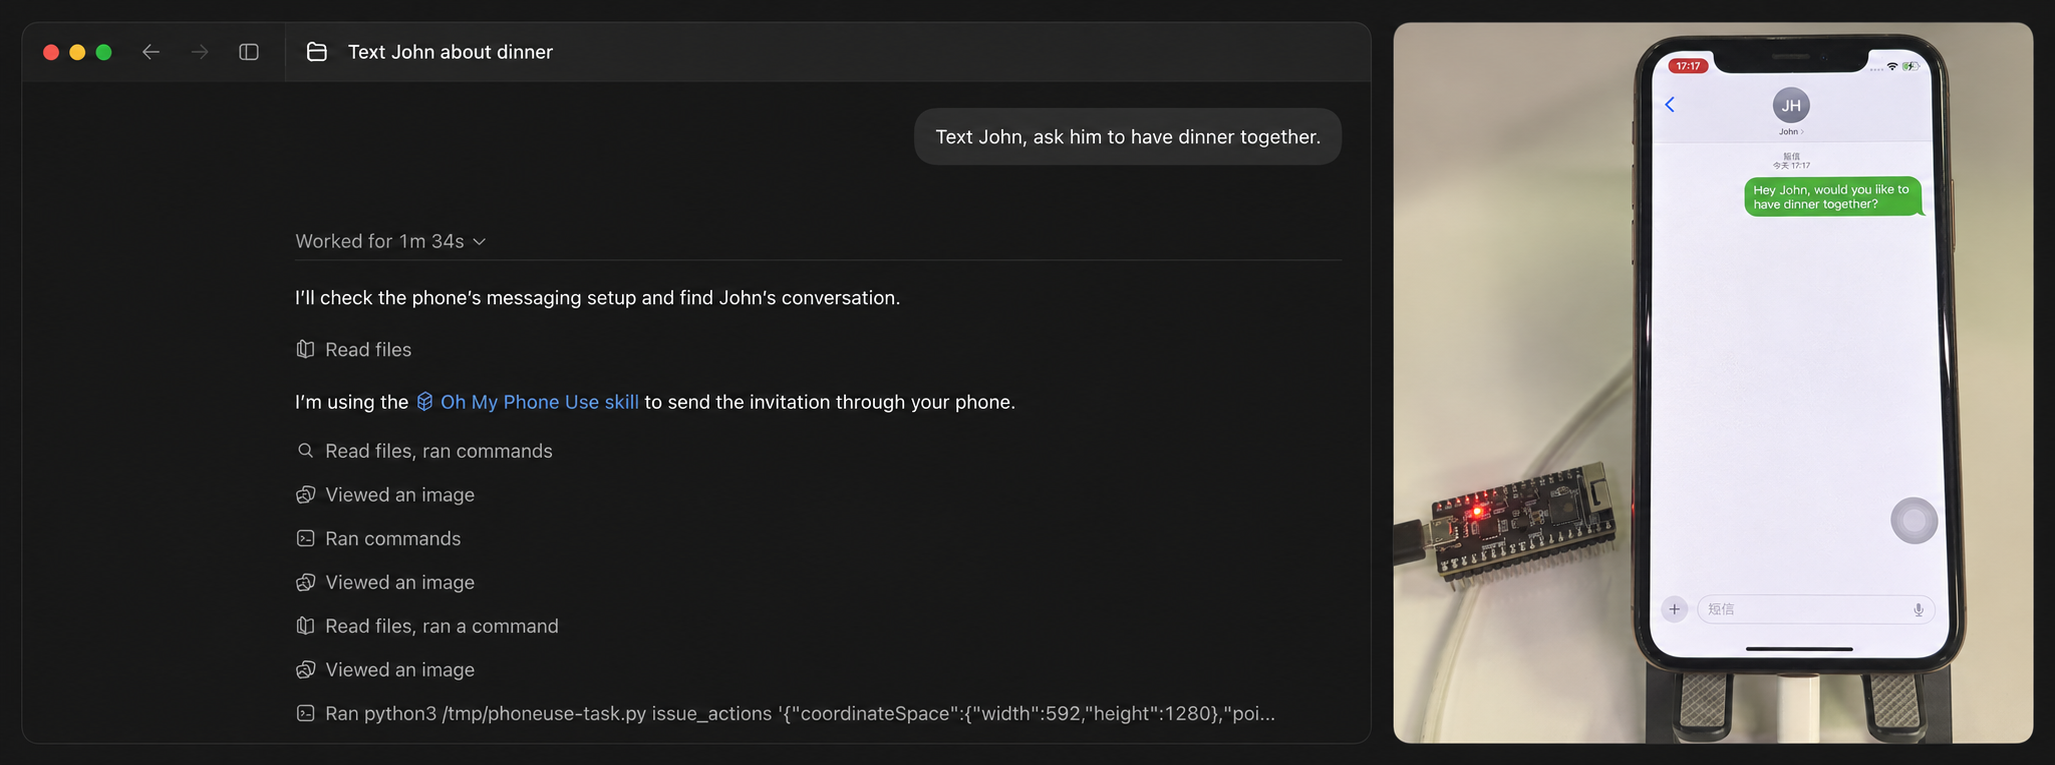This screenshot has height=765, width=2055.
Task: Tap the back chevron on the phone screen
Action: (x=1670, y=105)
